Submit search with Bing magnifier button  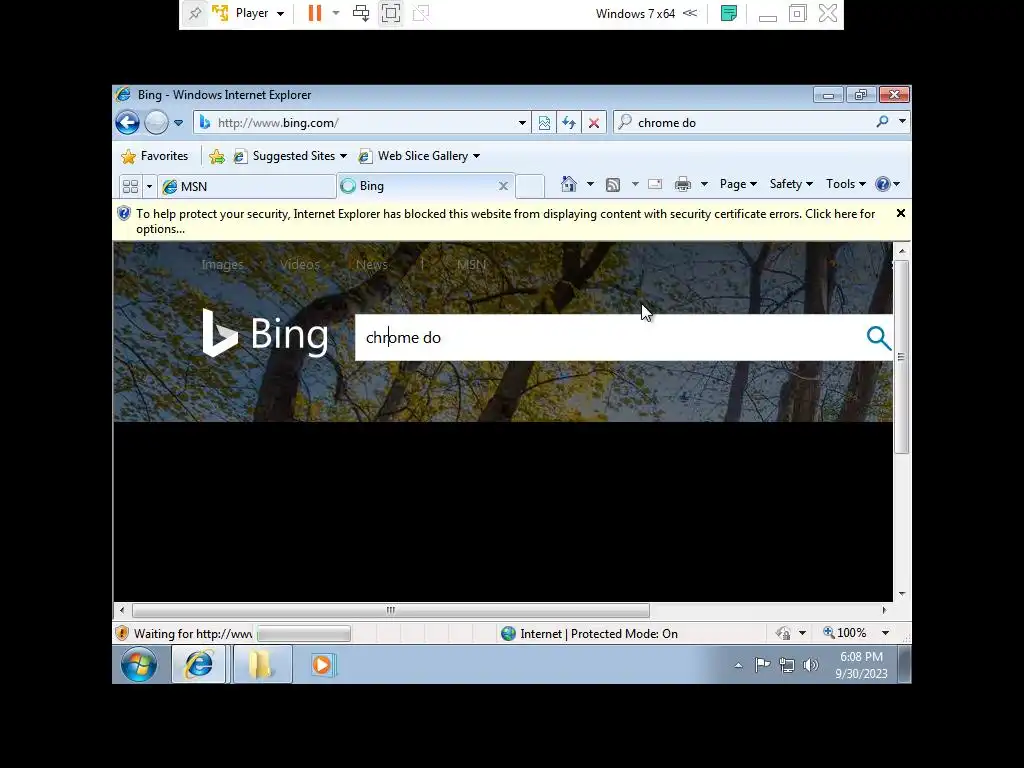point(878,338)
